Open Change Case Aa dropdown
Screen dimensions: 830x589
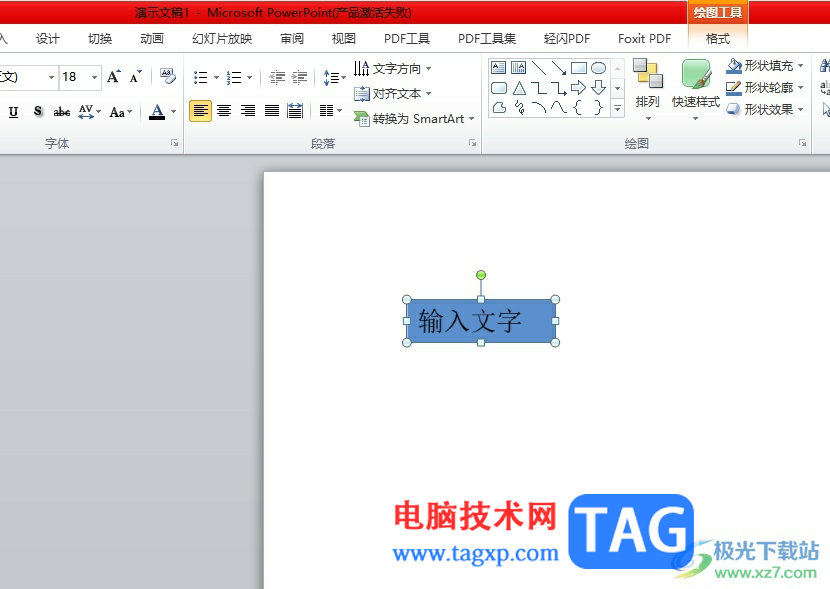coord(120,112)
